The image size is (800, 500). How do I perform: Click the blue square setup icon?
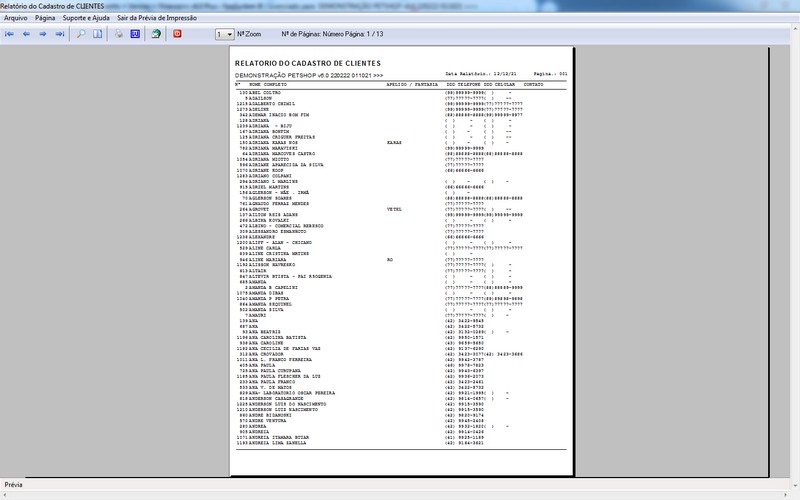[x=135, y=34]
